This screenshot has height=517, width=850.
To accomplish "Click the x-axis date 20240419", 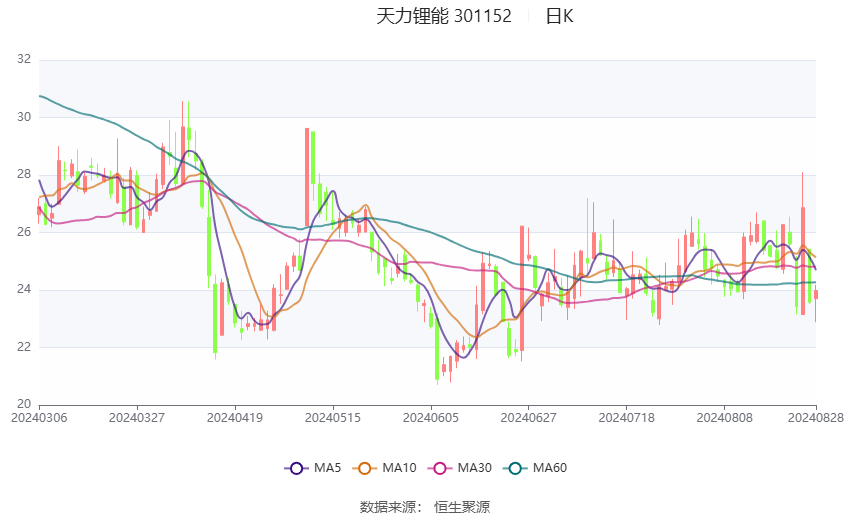I will point(235,418).
